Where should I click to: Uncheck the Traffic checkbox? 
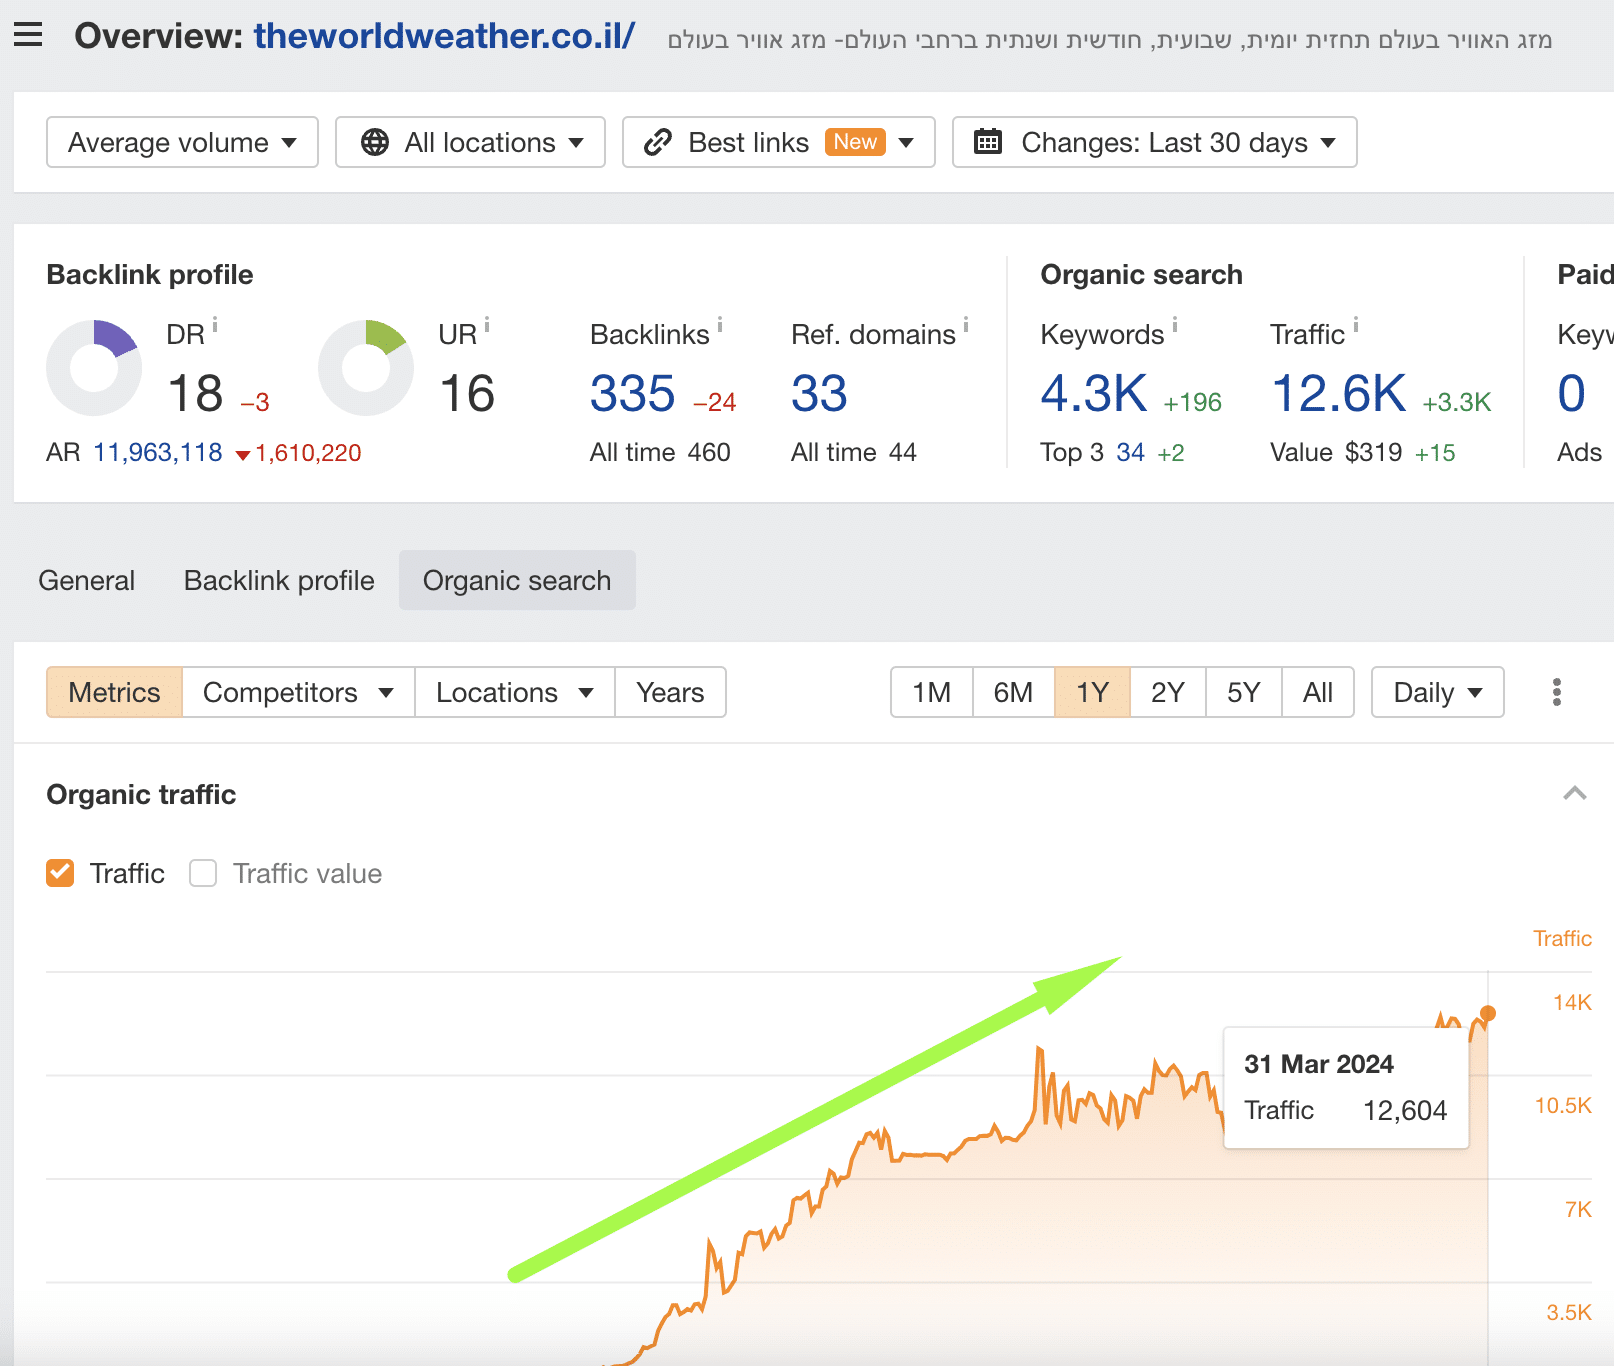pyautogui.click(x=60, y=873)
